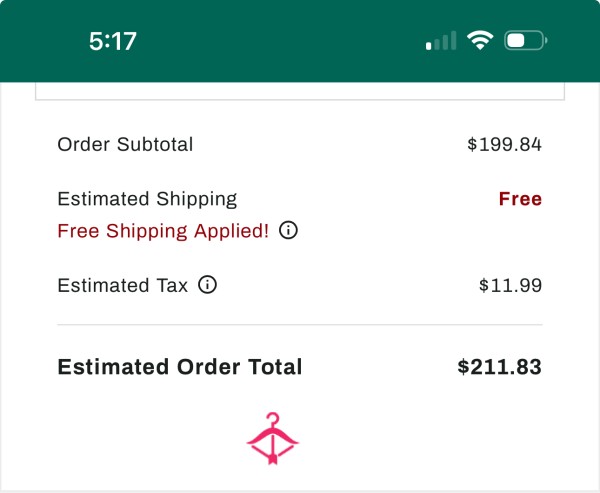This screenshot has height=493, width=600.
Task: Tap the Estimated Shipping label
Action: coord(147,199)
